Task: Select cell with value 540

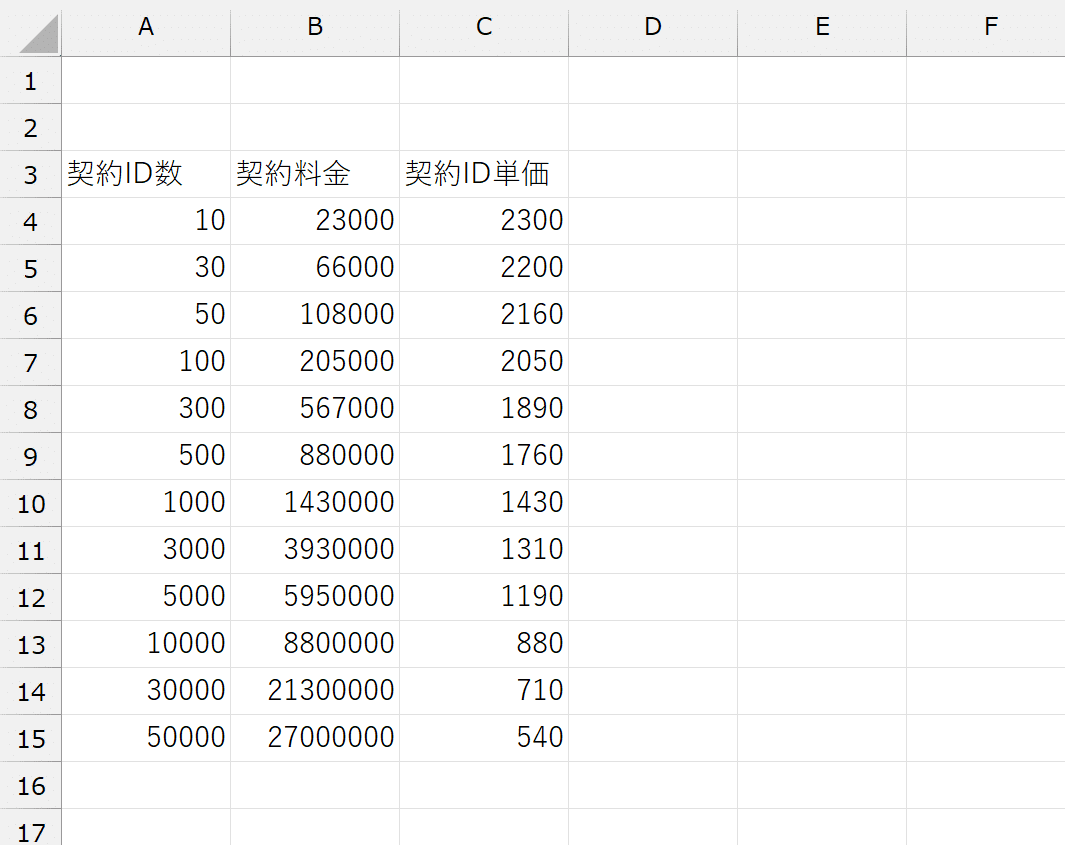Action: pyautogui.click(x=484, y=738)
